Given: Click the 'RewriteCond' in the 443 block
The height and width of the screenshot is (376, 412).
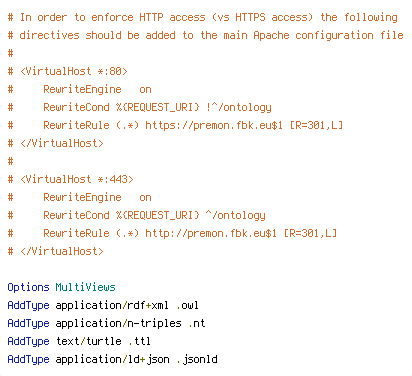Looking at the screenshot, I should point(76,215).
